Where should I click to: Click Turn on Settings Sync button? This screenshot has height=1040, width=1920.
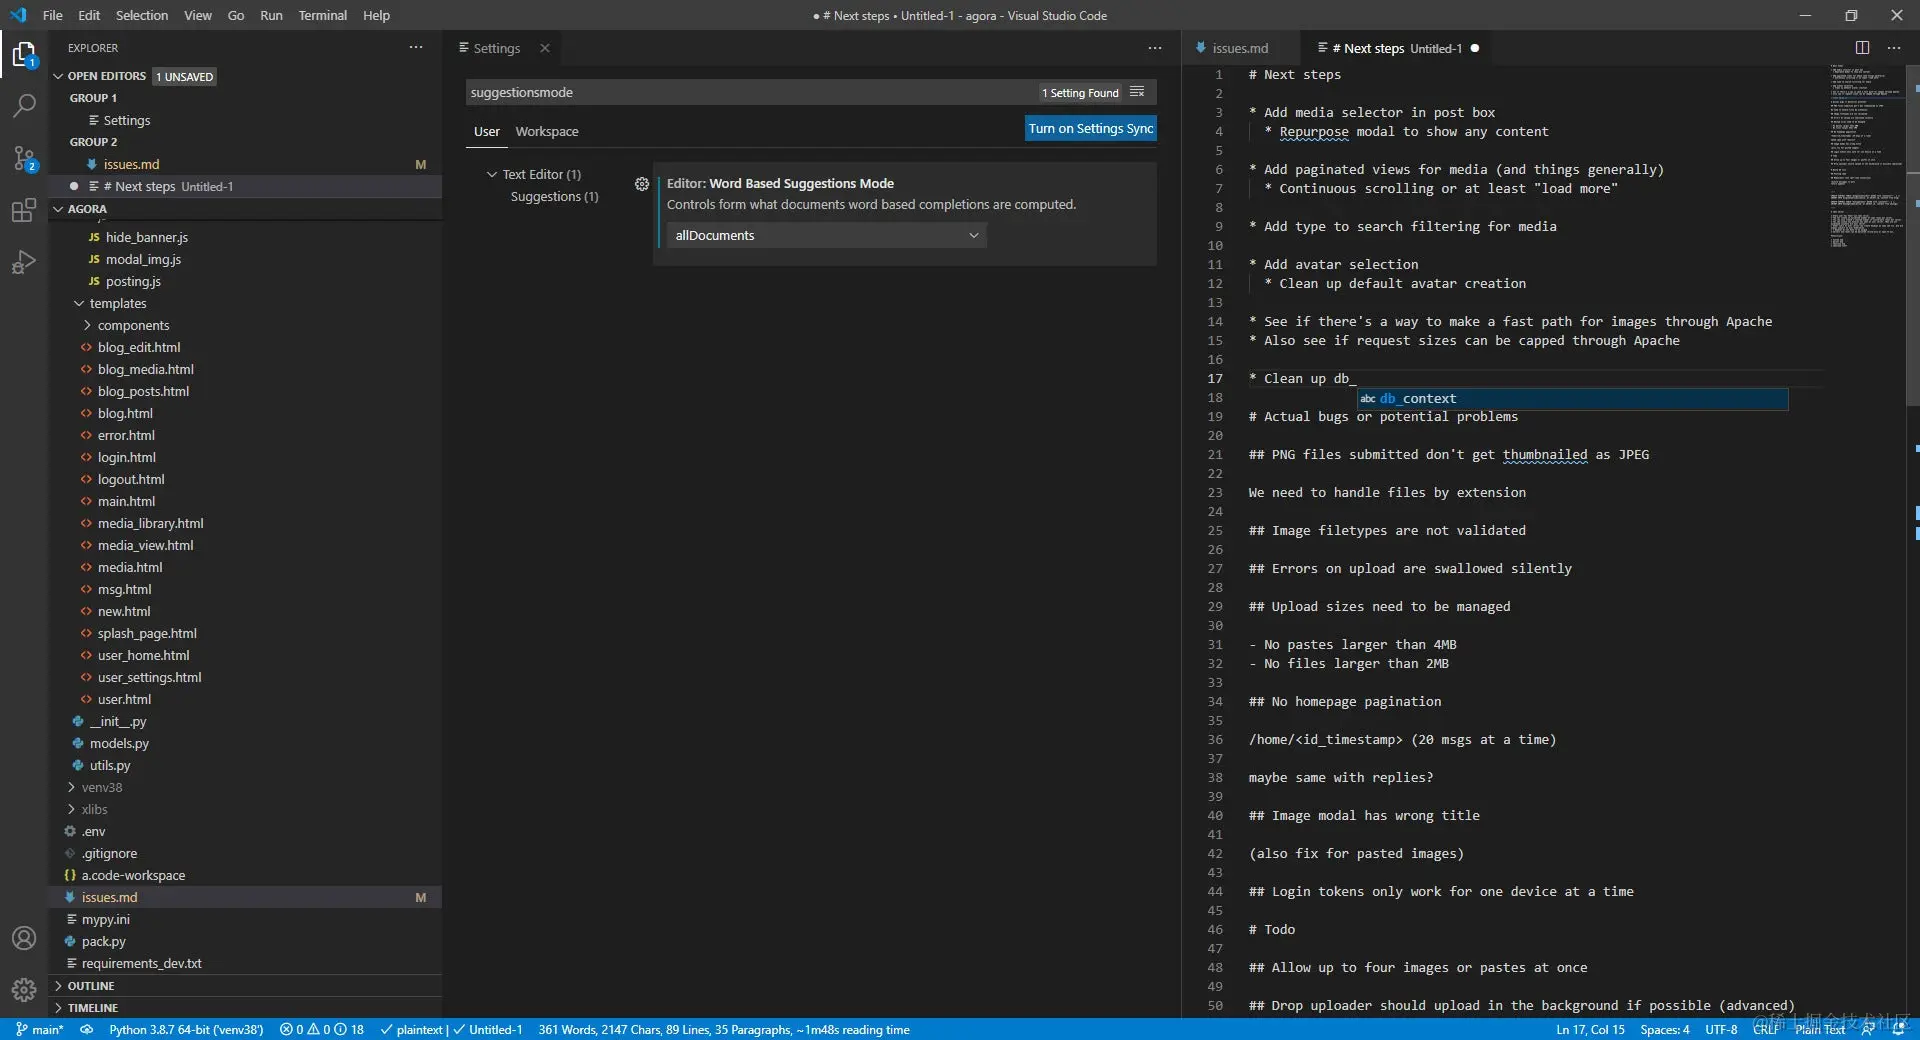1091,128
